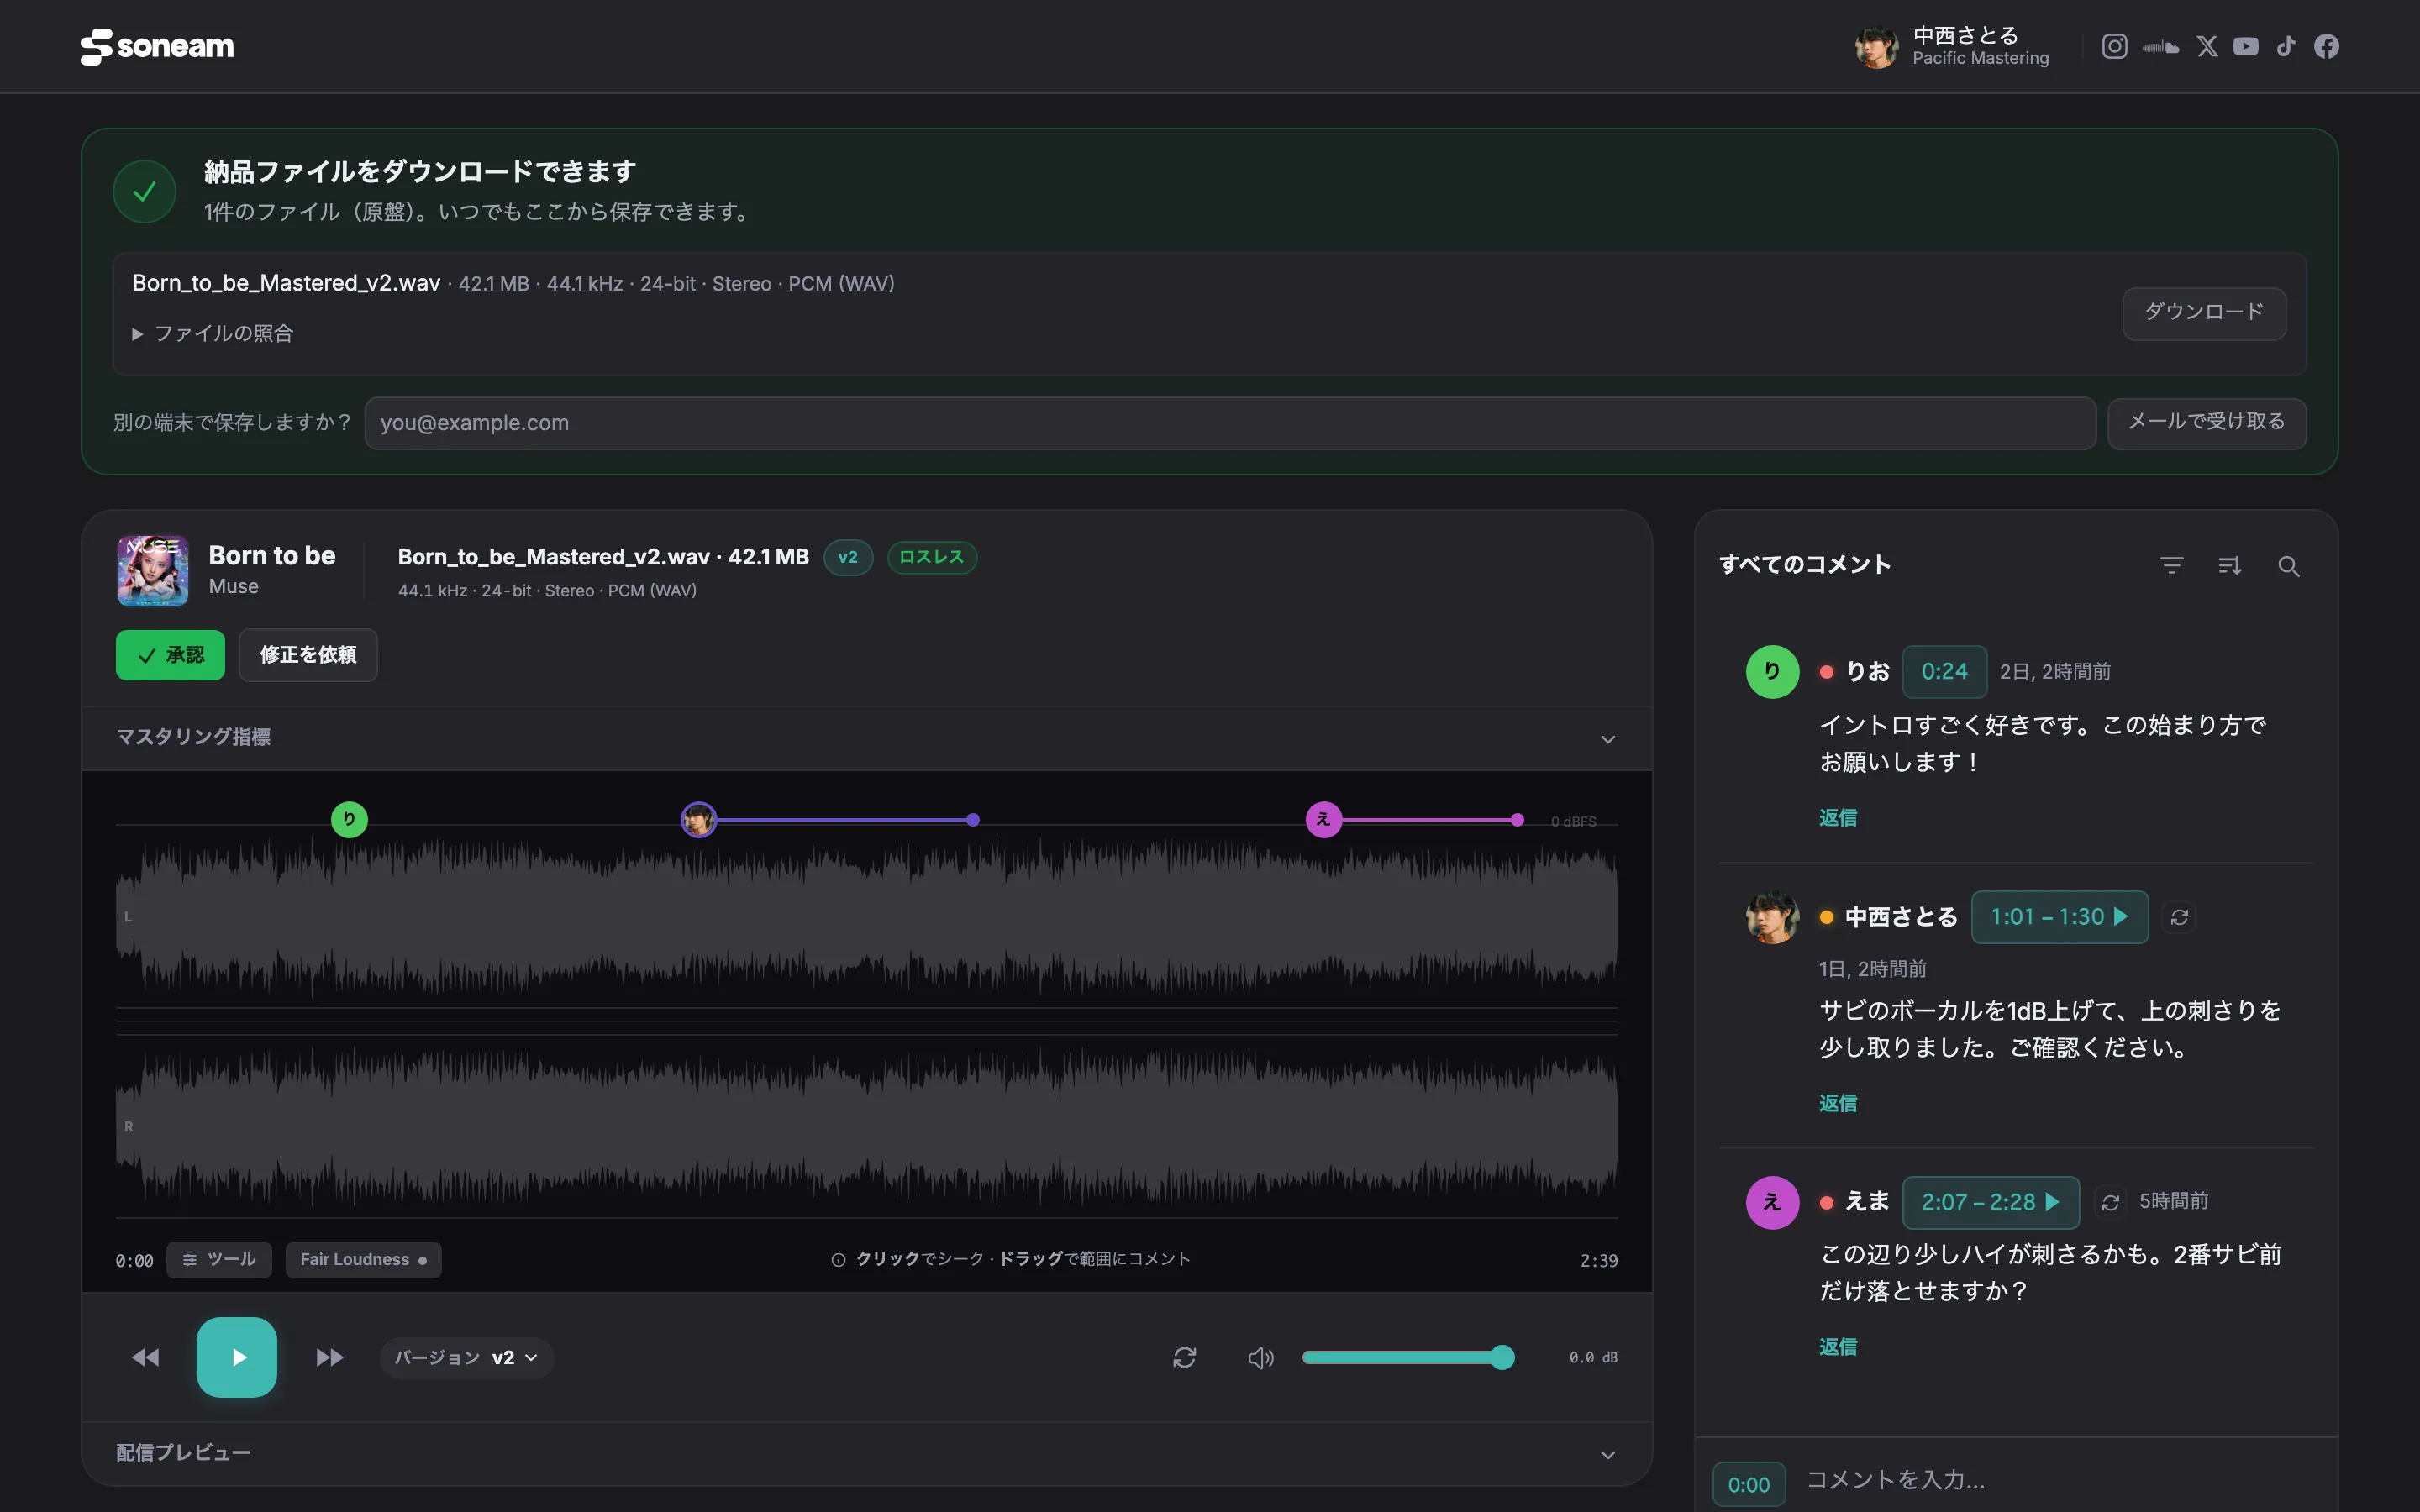Viewport: 2420px width, 1512px height.
Task: Skip forward with the fast-forward button
Action: coord(329,1357)
